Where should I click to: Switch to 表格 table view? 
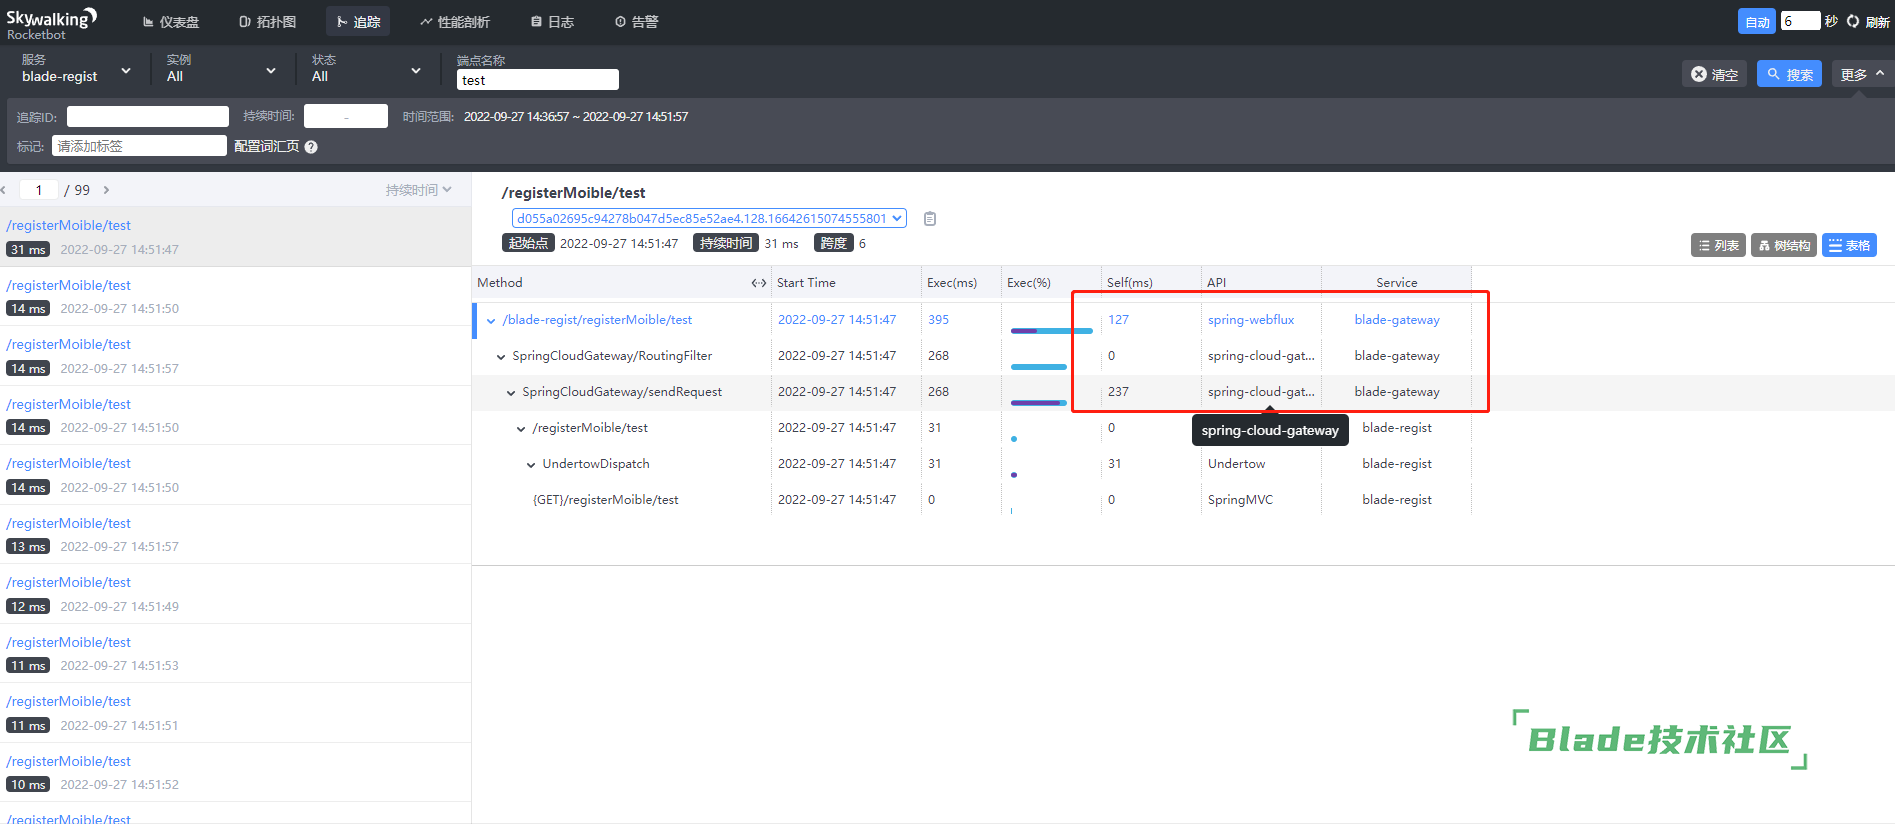tap(1849, 245)
